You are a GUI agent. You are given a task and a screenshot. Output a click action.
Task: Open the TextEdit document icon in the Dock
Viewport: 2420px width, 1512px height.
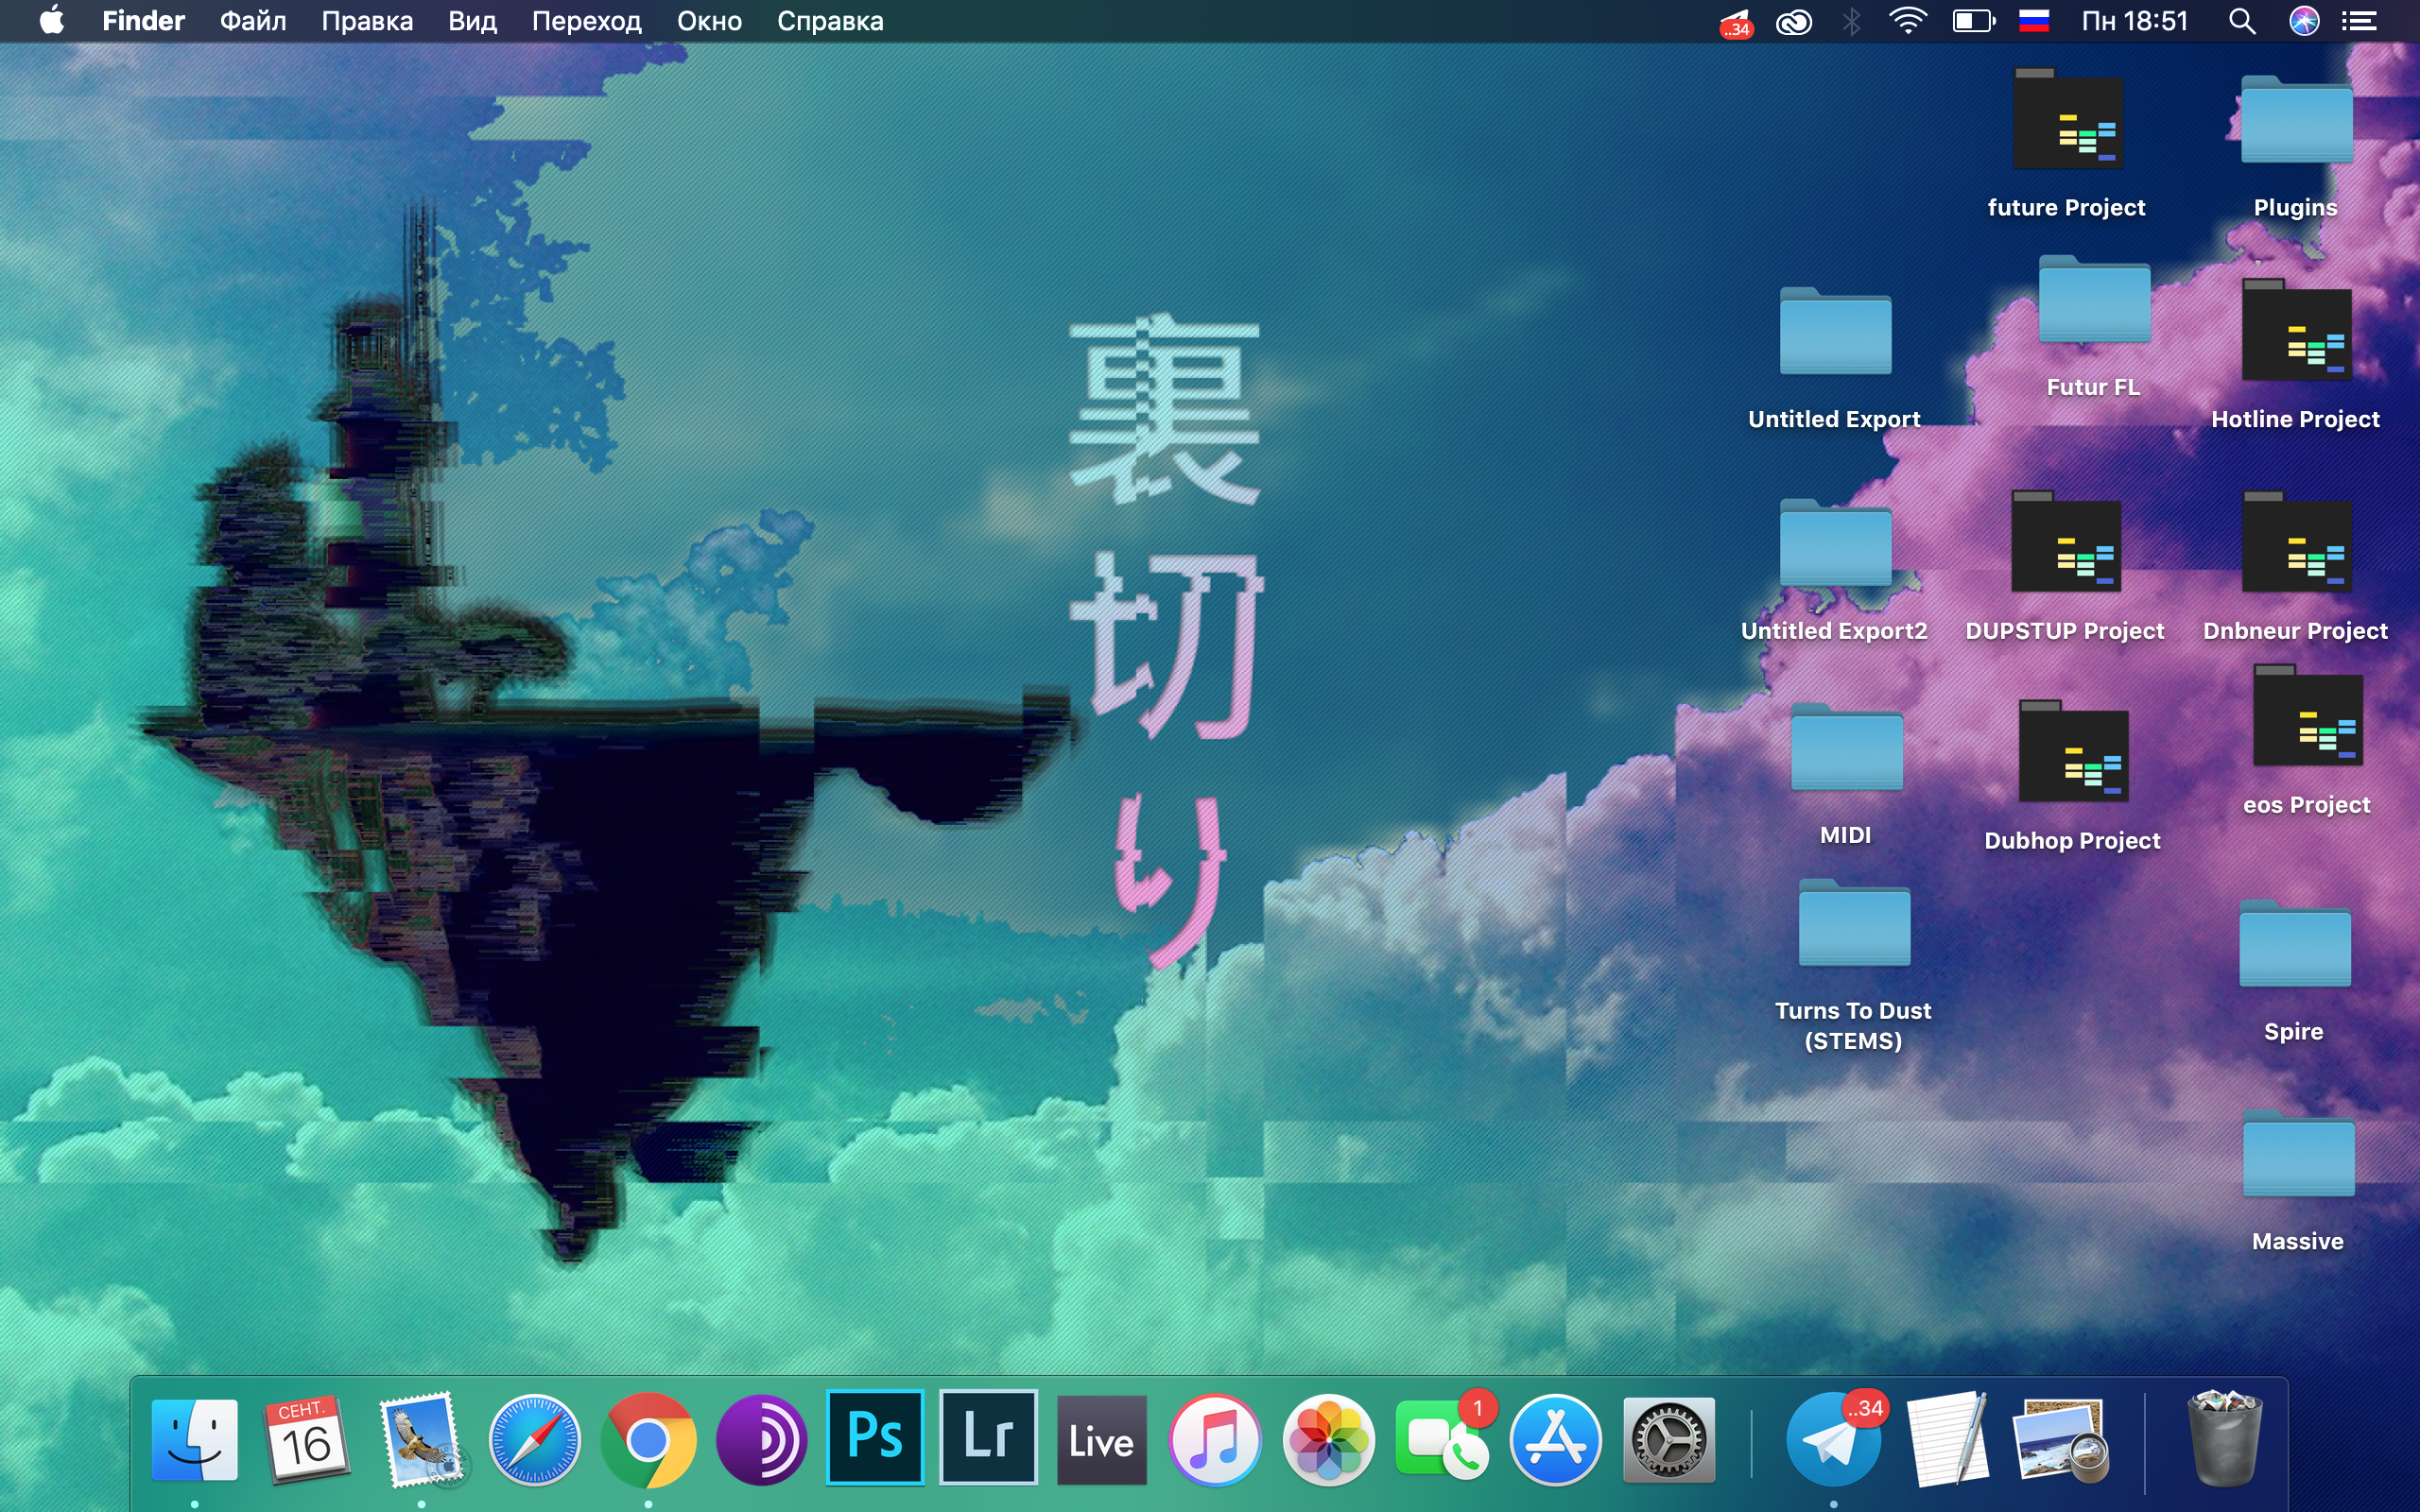click(x=1947, y=1439)
